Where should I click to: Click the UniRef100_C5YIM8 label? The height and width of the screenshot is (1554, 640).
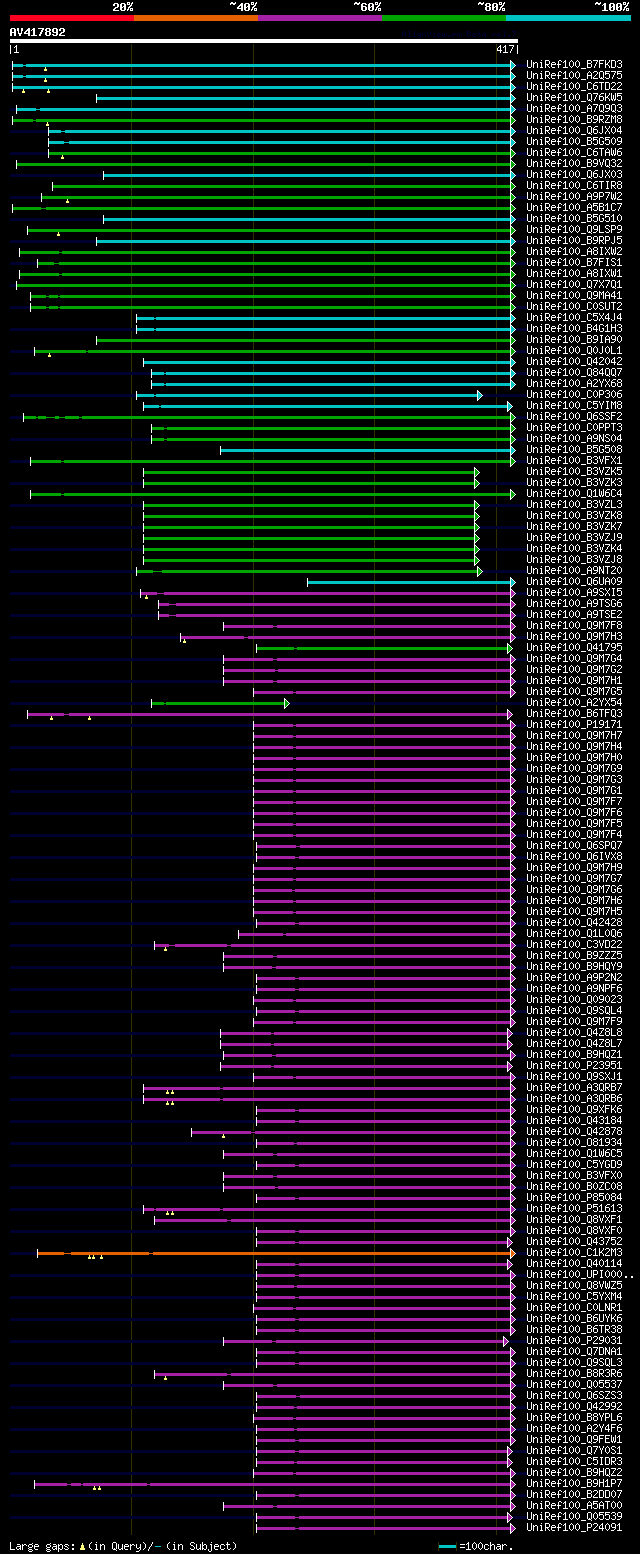(x=574, y=405)
